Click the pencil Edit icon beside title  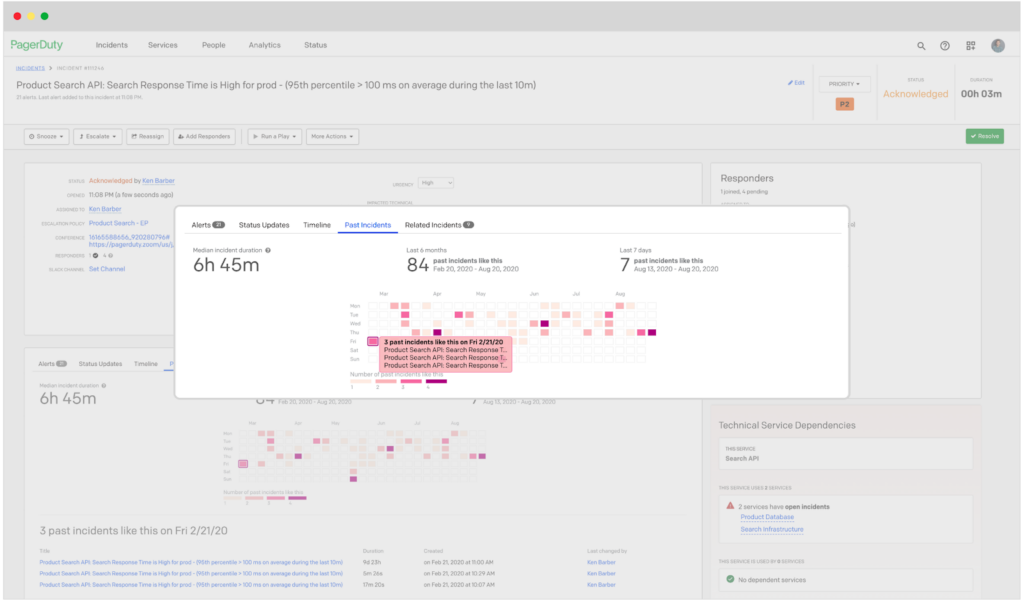click(x=796, y=83)
